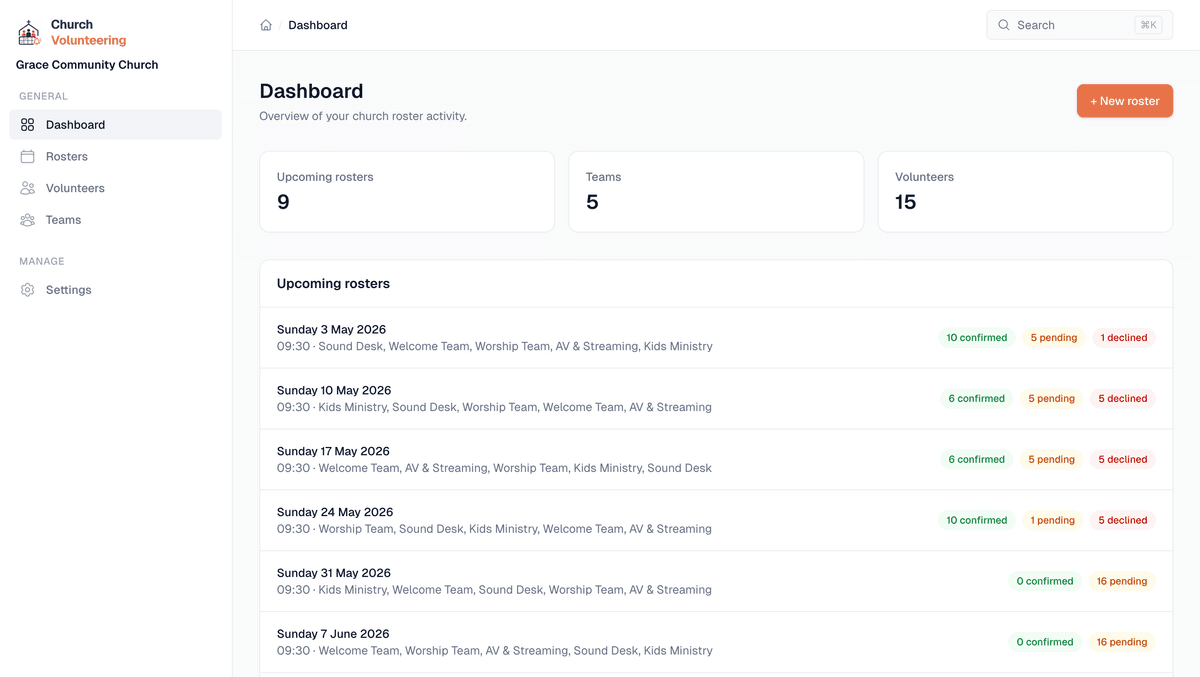The width and height of the screenshot is (1200, 677).
Task: Click 5 pending badge on 3 May row
Action: 1054,338
